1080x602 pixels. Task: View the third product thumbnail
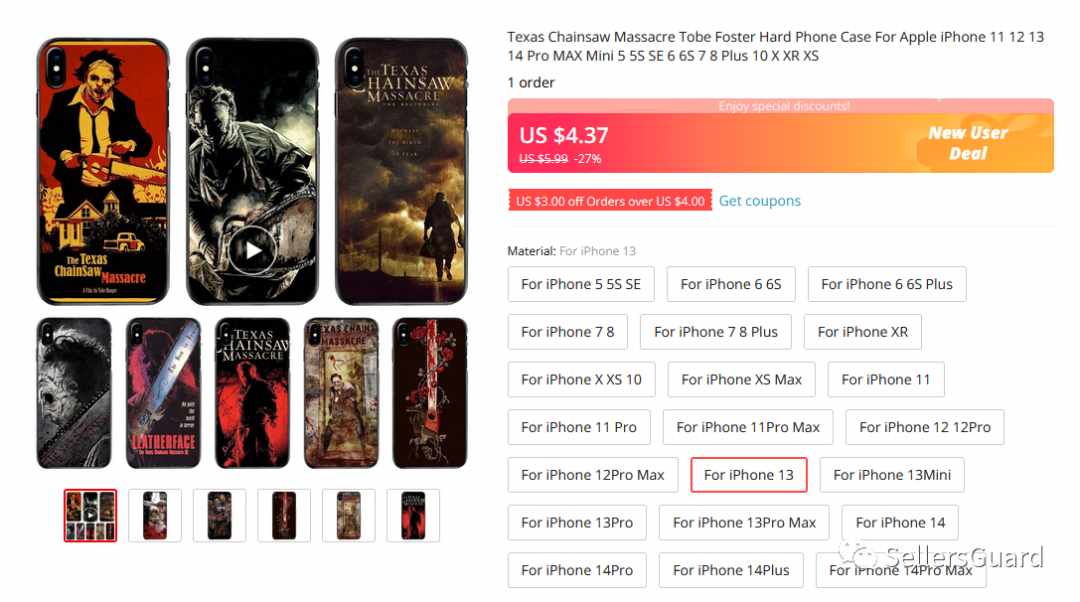click(220, 515)
